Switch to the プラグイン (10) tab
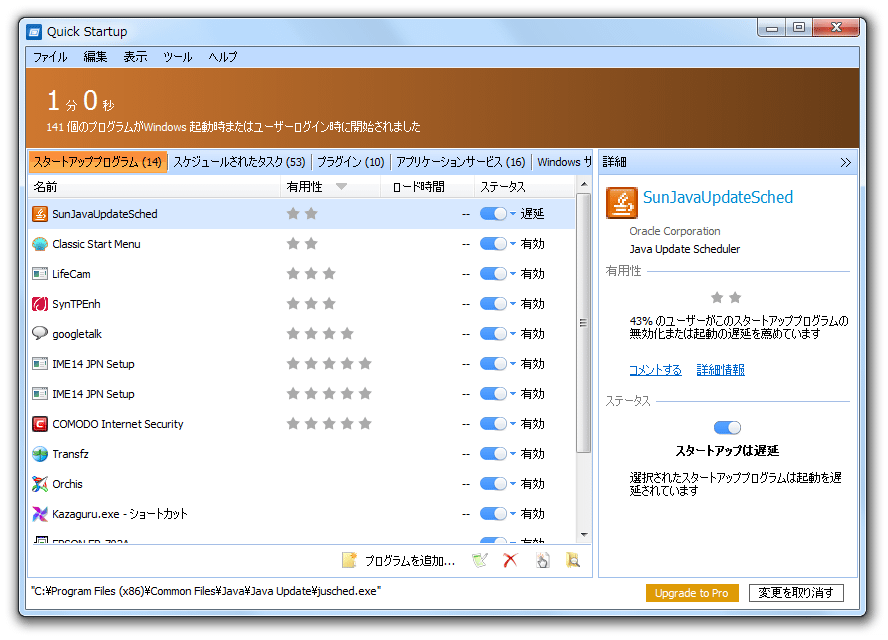The width and height of the screenshot is (888, 640). [x=351, y=163]
